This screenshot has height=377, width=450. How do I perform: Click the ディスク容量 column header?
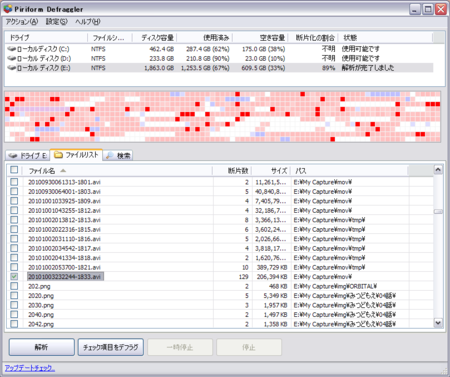[154, 38]
